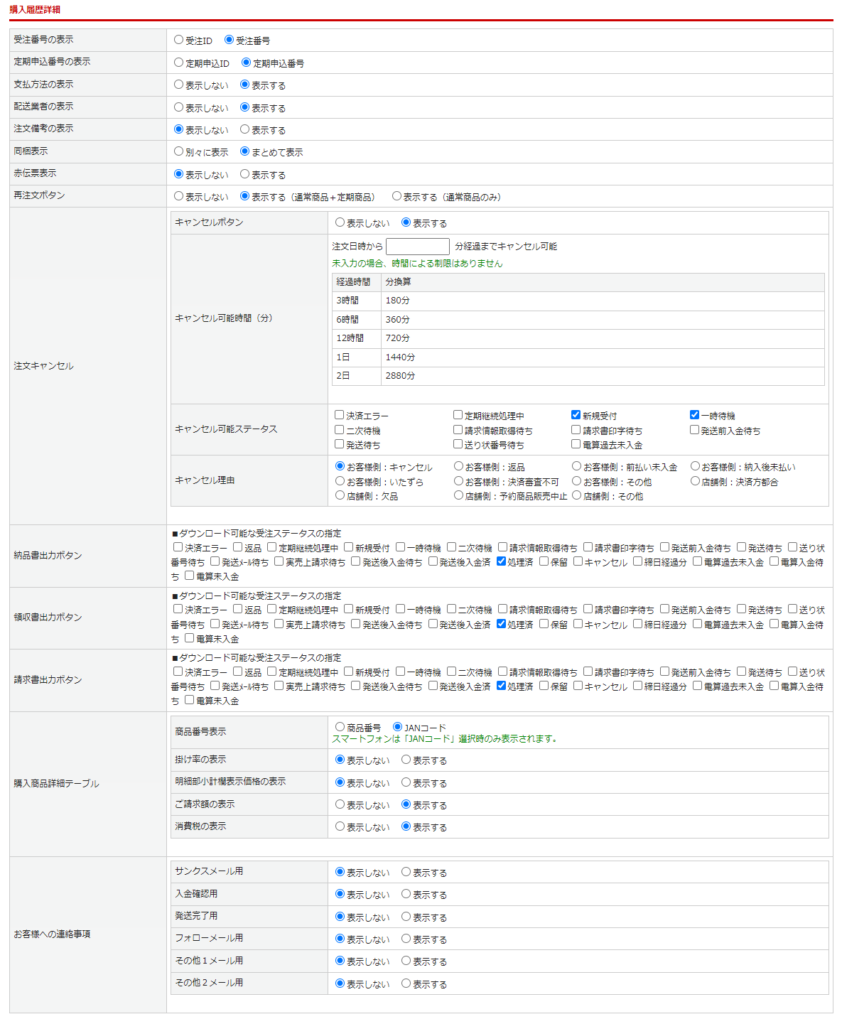Choose 表示する（通常商品のみ）for 再注文ボタン

(x=397, y=197)
